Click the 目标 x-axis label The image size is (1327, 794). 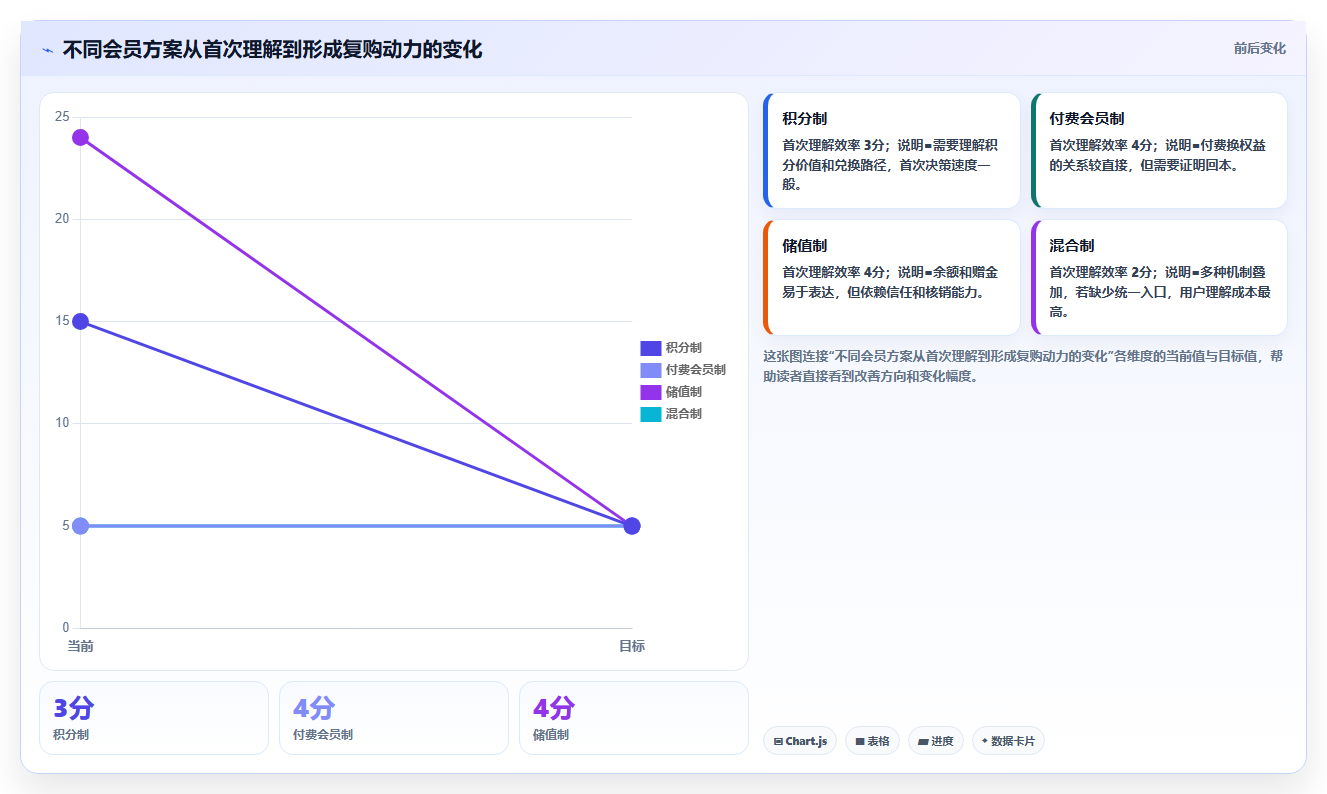click(x=632, y=646)
